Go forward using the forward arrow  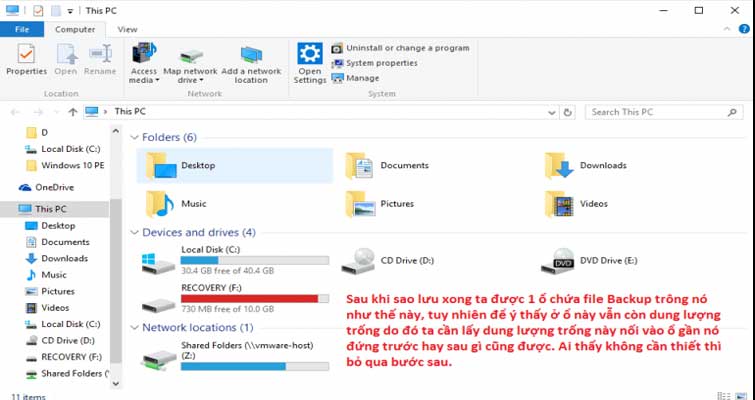38,112
